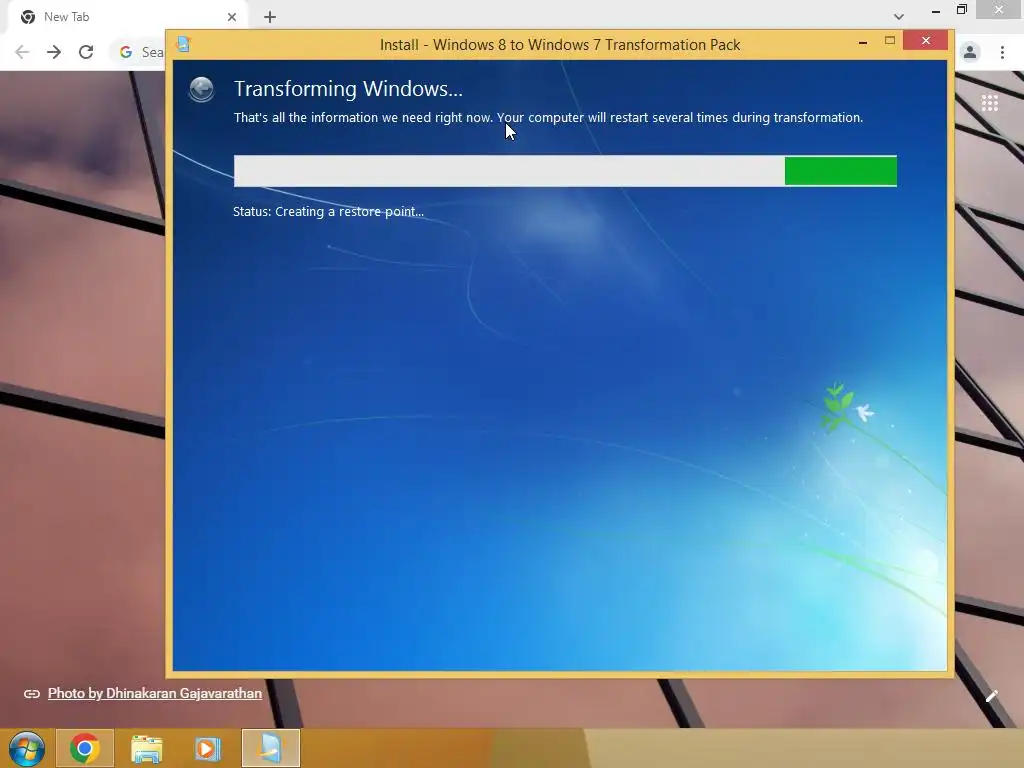Open the Windows Start orb
The image size is (1024, 768).
pos(27,748)
